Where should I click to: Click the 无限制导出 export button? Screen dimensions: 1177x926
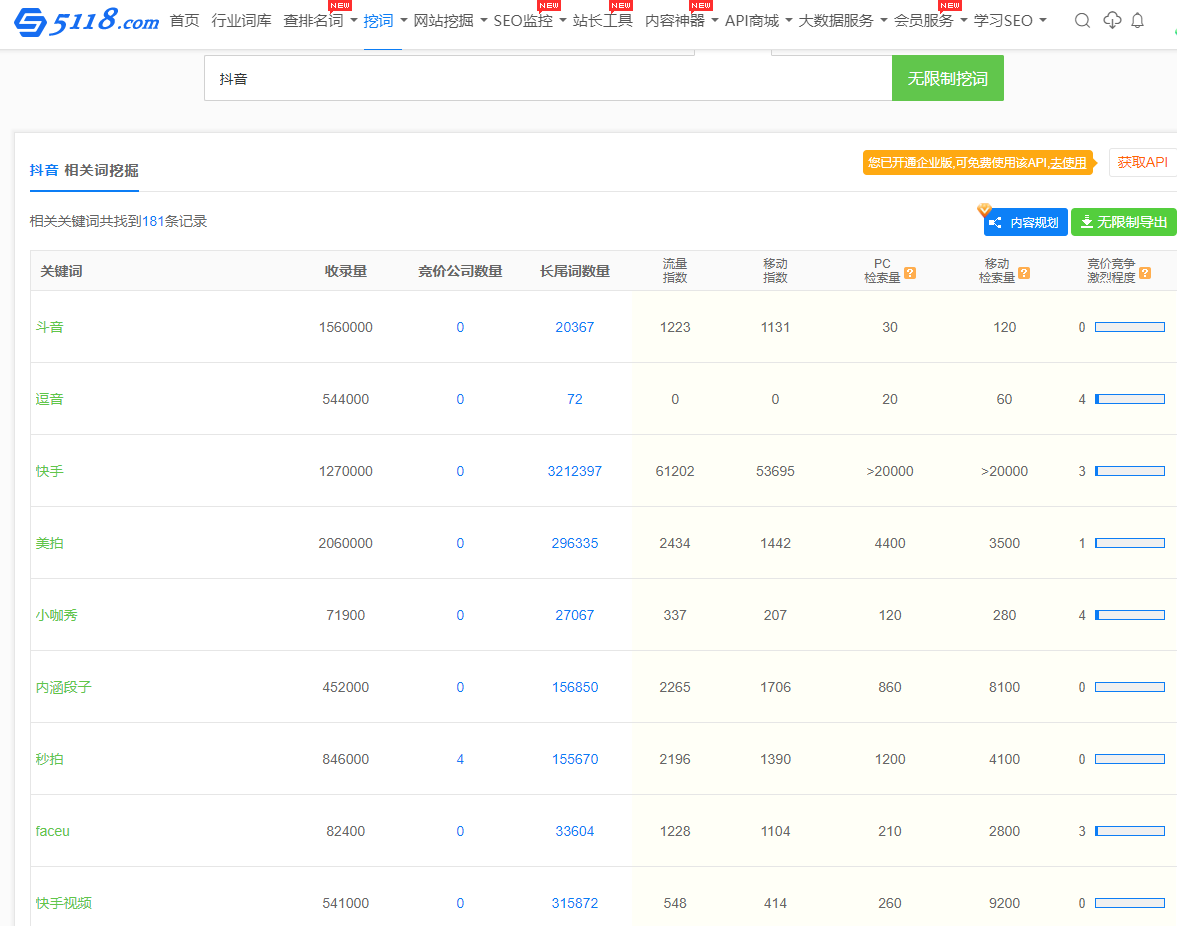[1124, 222]
